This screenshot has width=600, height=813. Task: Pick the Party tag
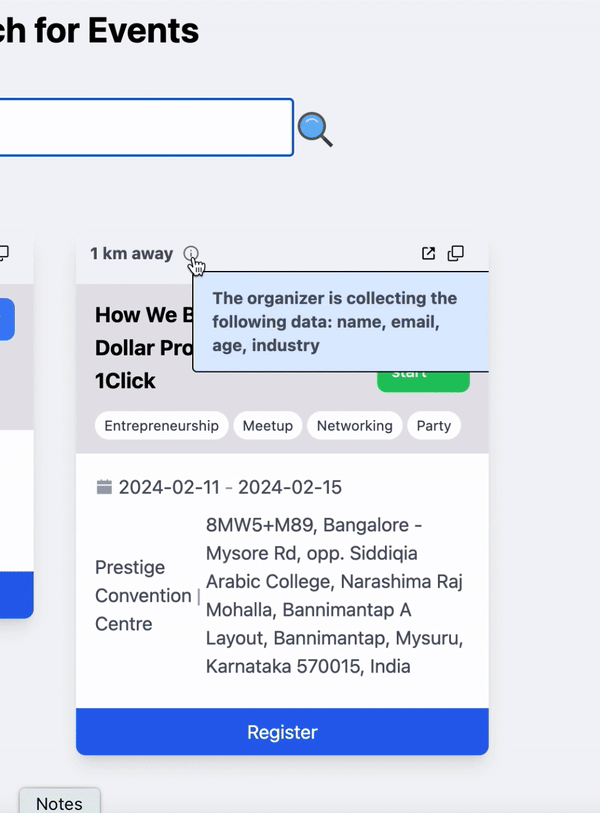click(433, 426)
